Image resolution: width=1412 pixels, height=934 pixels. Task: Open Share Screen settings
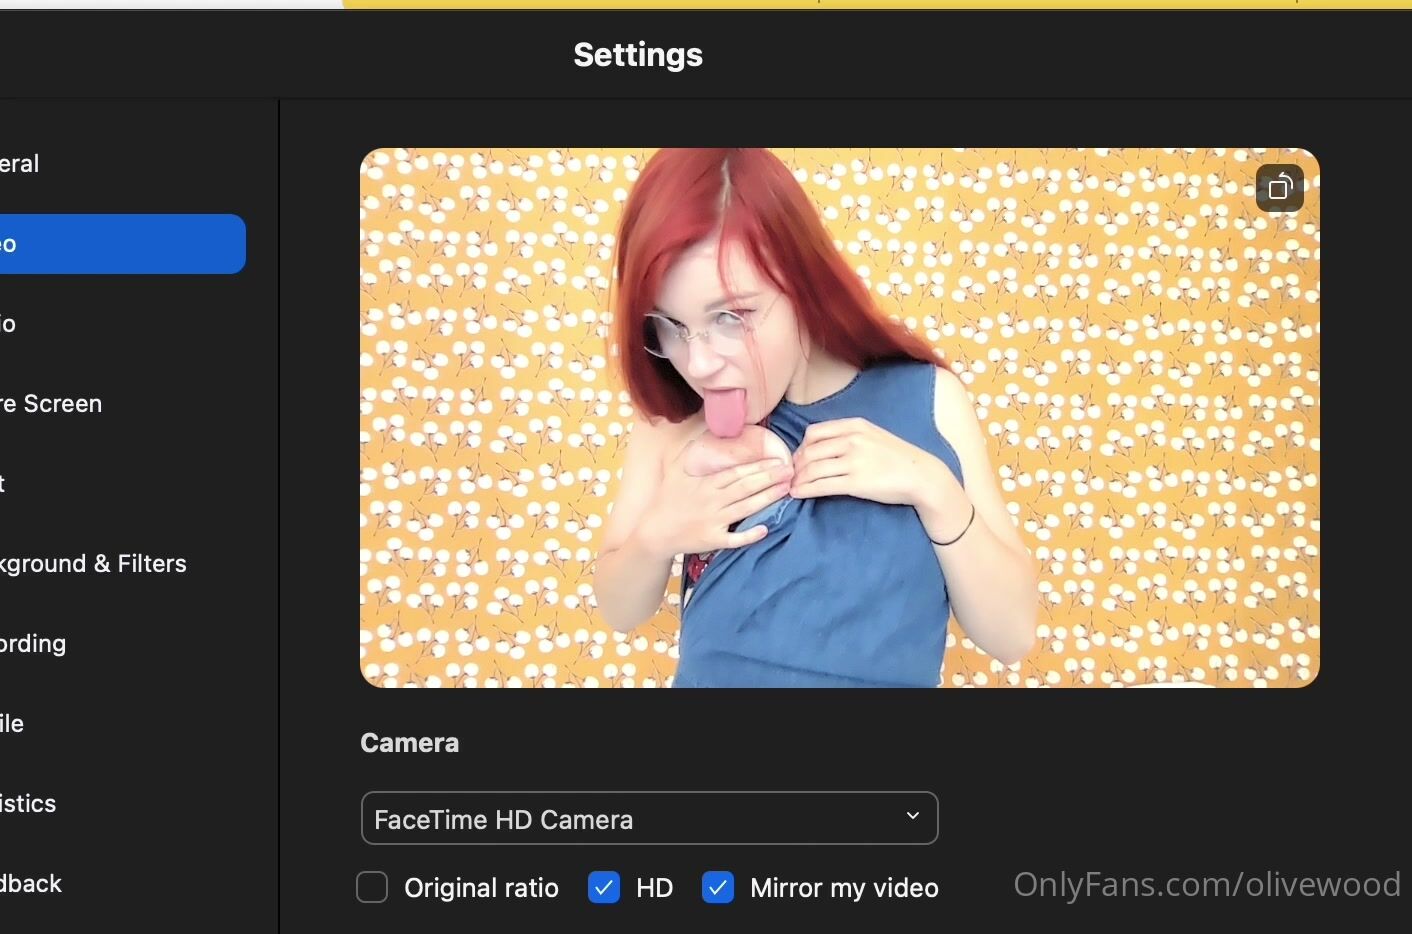coord(52,404)
